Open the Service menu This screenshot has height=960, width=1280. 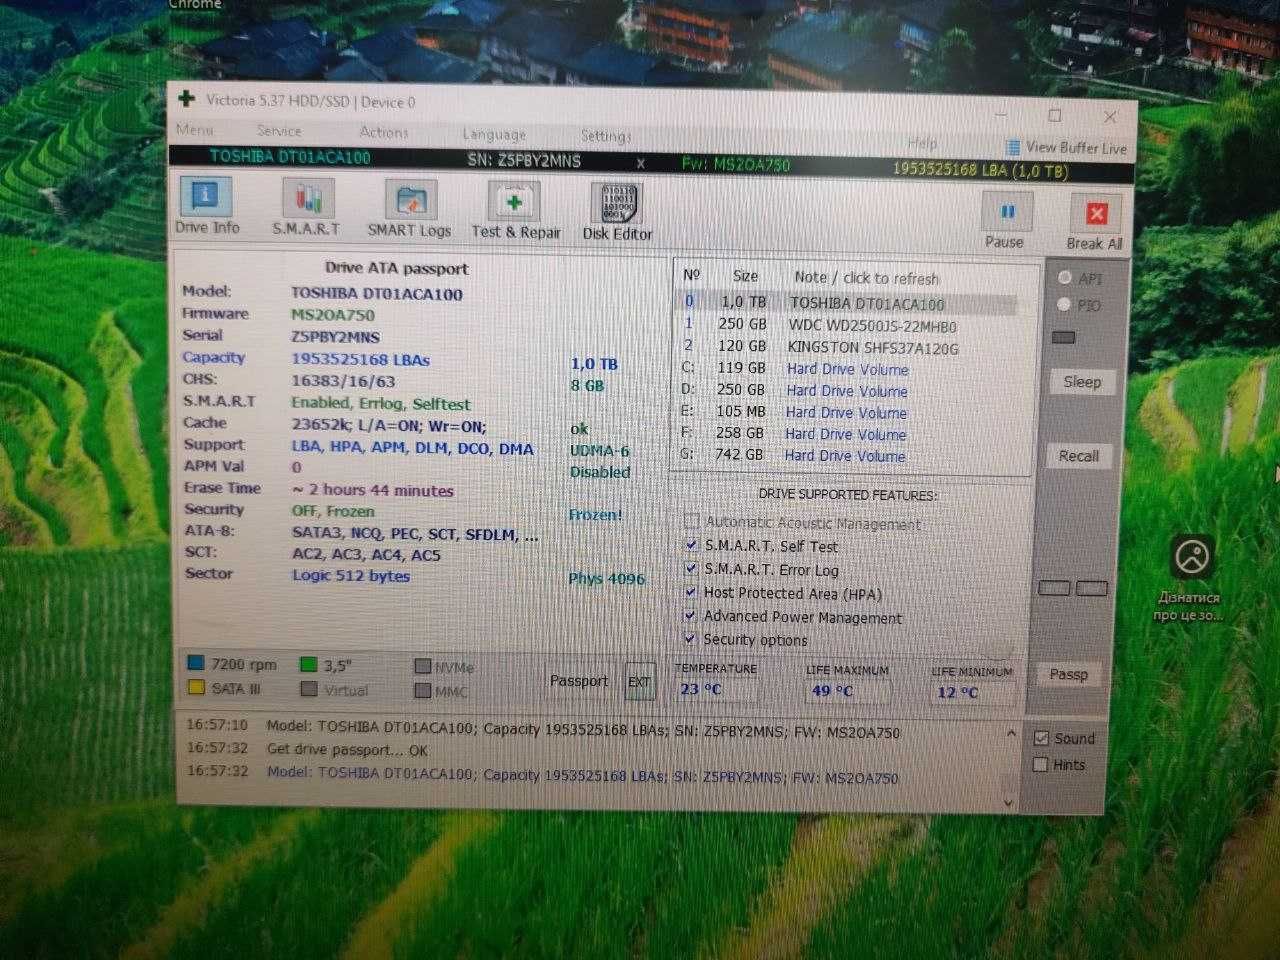click(x=279, y=131)
